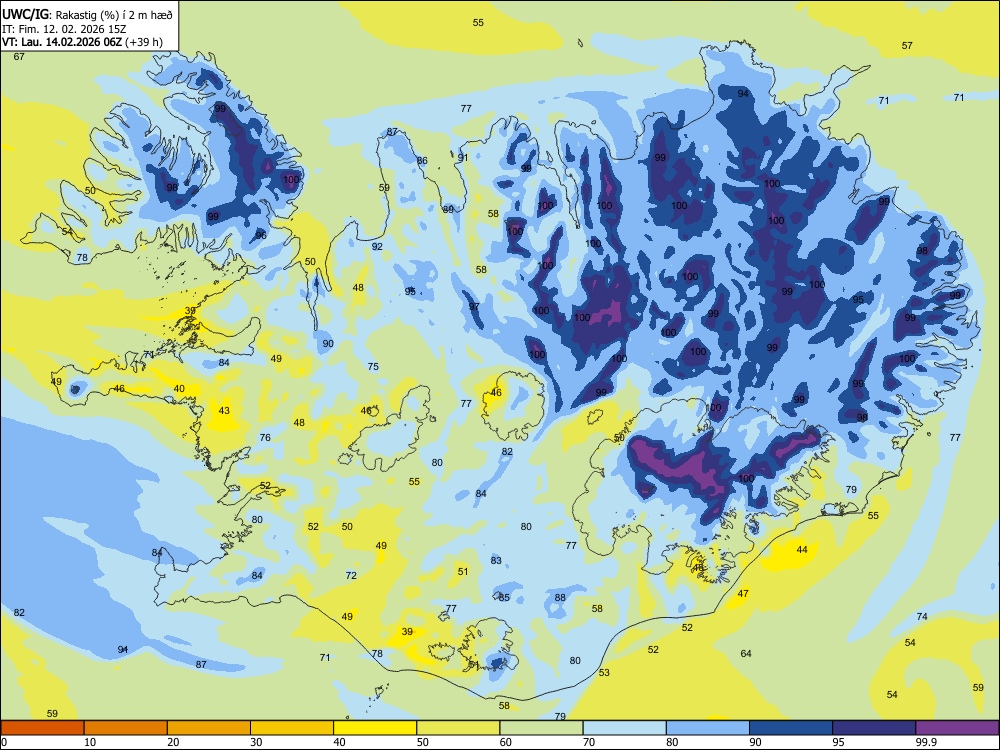Click the map value '40' on the peninsula
Viewport: 1000px width, 750px height.
point(179,389)
